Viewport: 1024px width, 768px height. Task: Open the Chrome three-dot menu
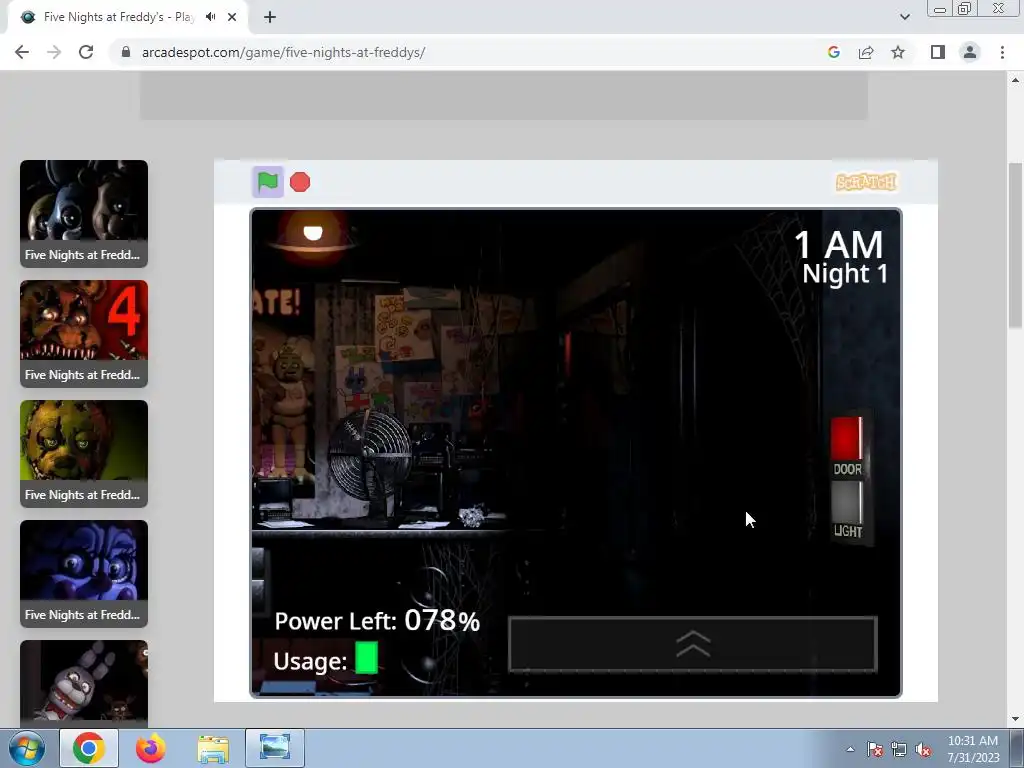point(1002,52)
